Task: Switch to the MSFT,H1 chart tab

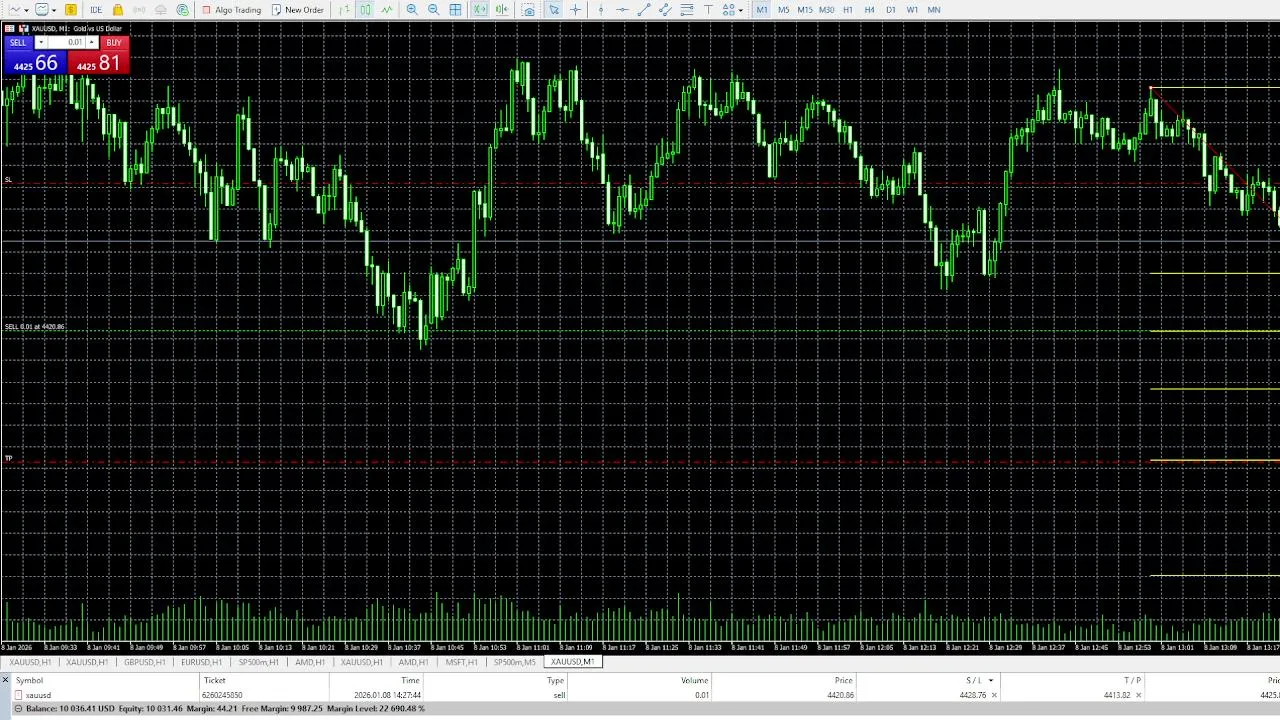Action: pyautogui.click(x=461, y=662)
